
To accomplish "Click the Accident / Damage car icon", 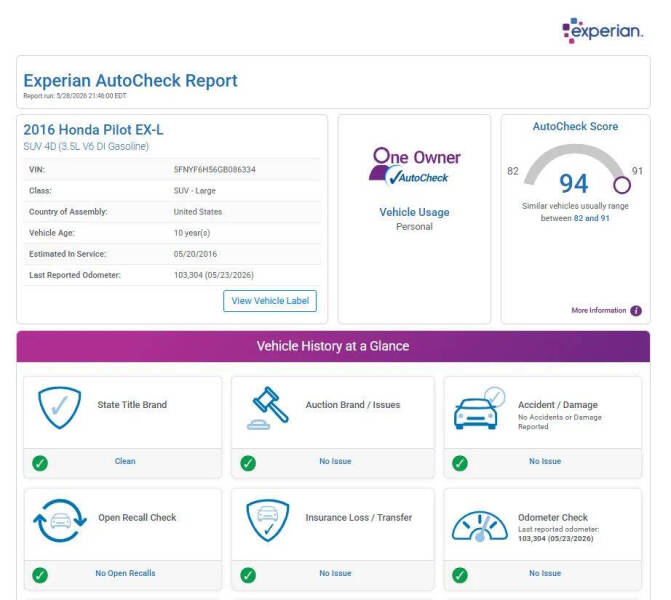I will 479,408.
